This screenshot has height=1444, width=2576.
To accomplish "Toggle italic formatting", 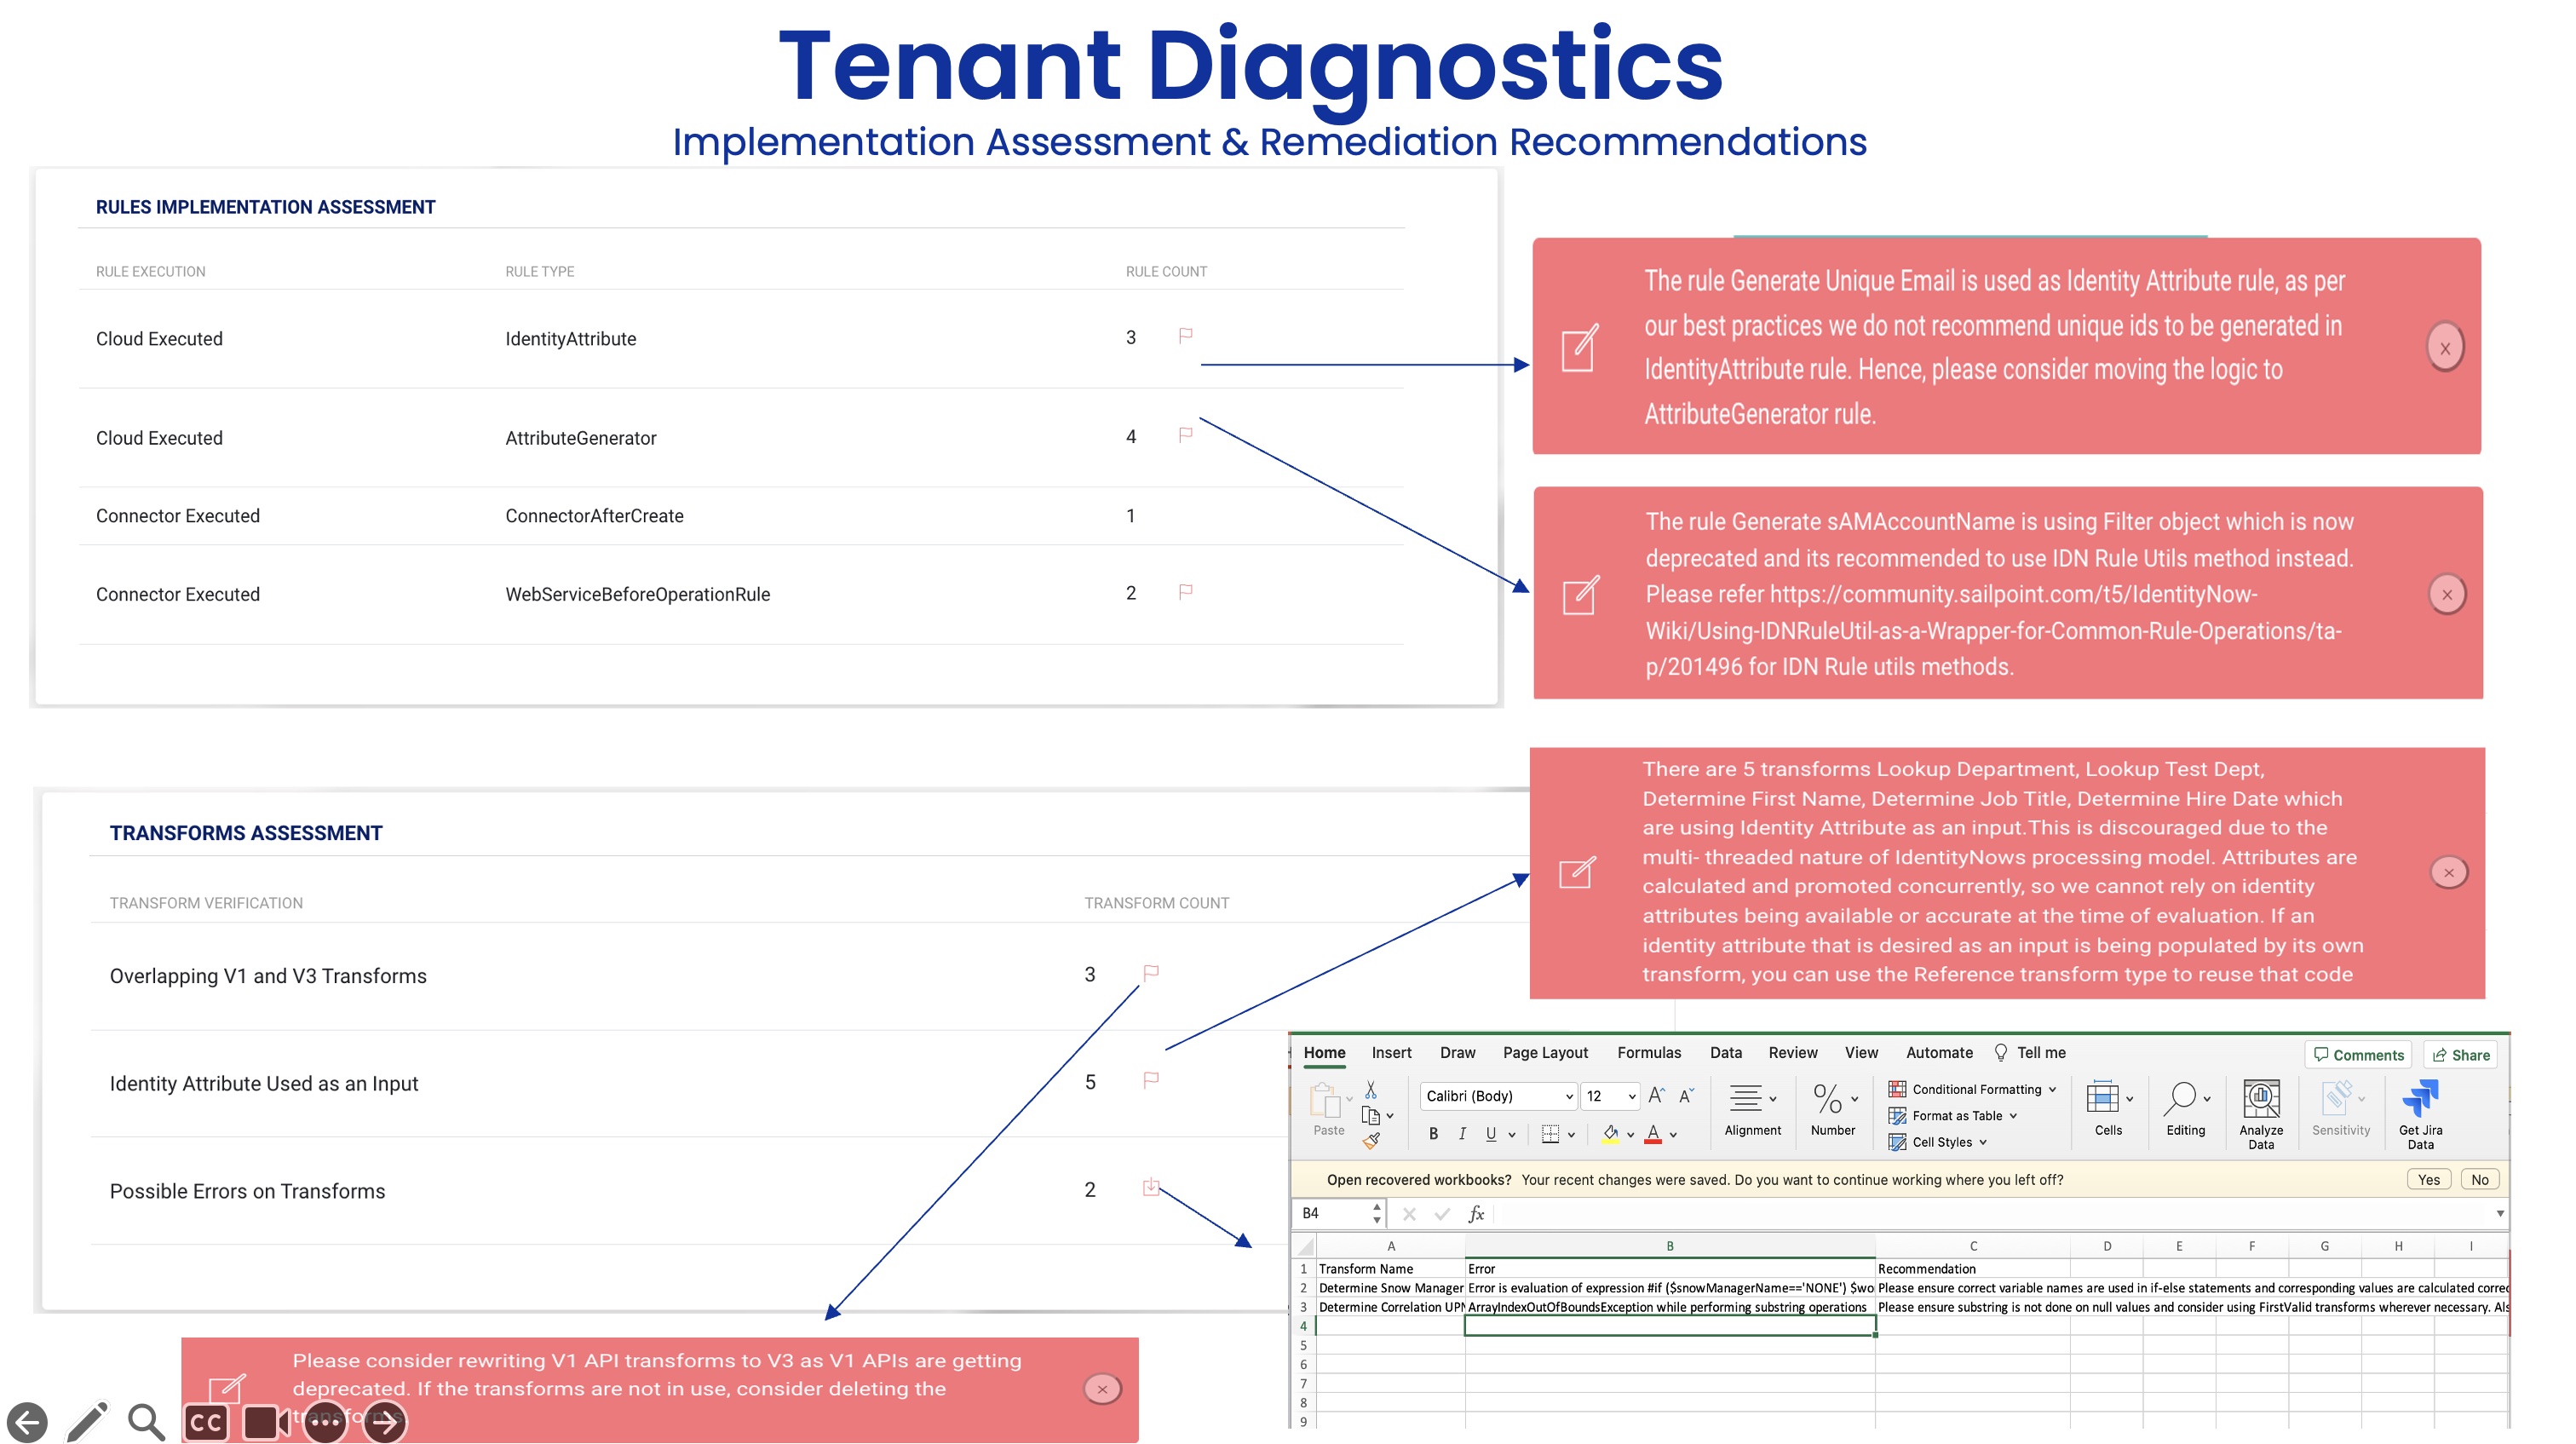I will [x=1462, y=1134].
